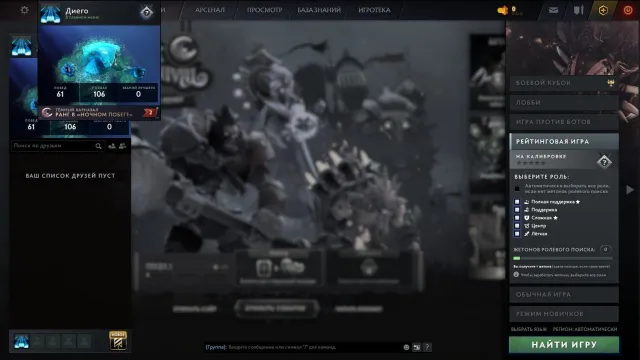Image resolution: width=640 pixels, height=360 pixels.
Task: Open the Игротека tab
Action: click(x=374, y=10)
